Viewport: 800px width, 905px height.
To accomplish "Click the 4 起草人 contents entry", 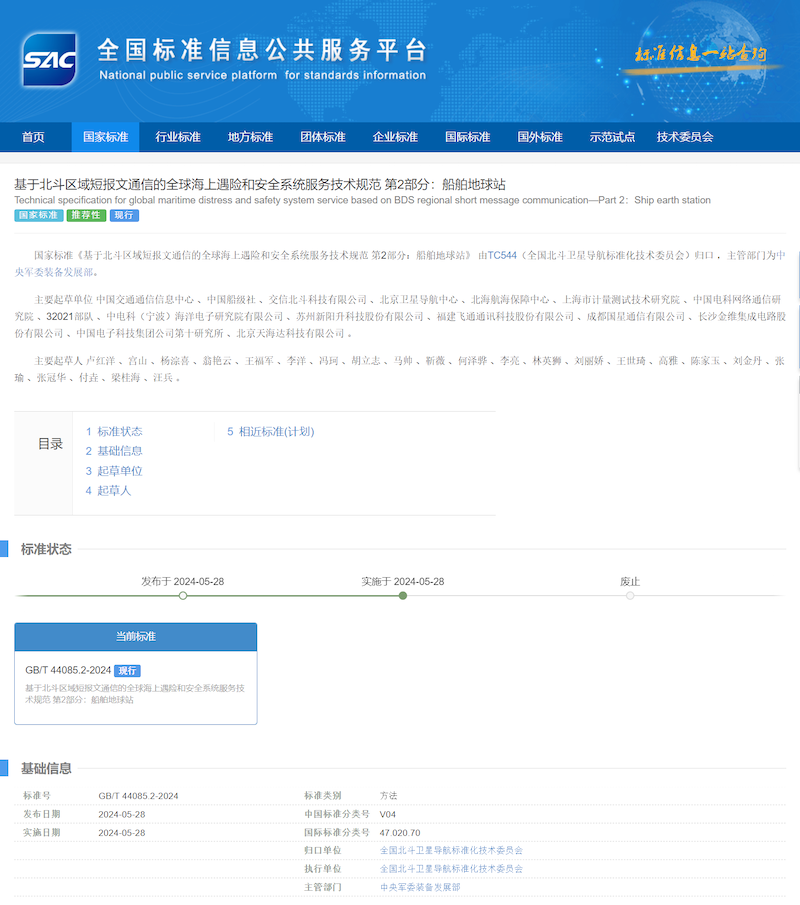I will (110, 490).
